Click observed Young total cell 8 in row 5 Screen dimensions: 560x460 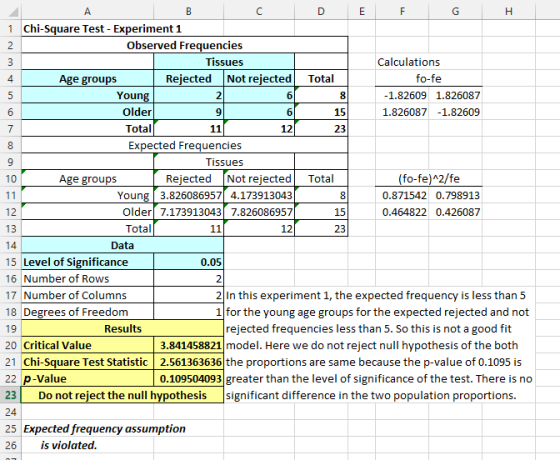tap(321, 95)
